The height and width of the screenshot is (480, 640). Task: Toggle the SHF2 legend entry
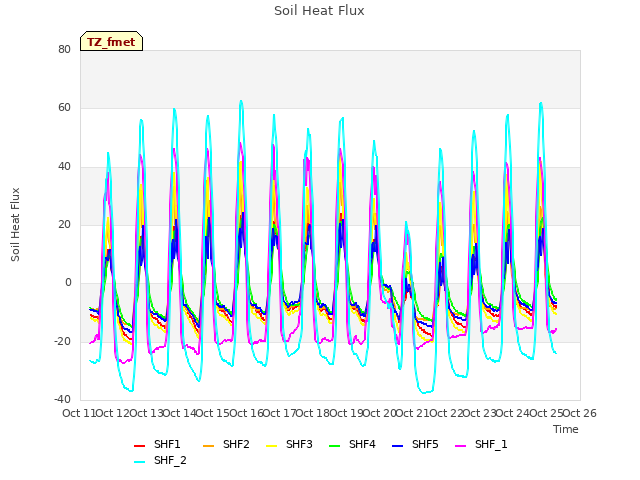click(226, 444)
